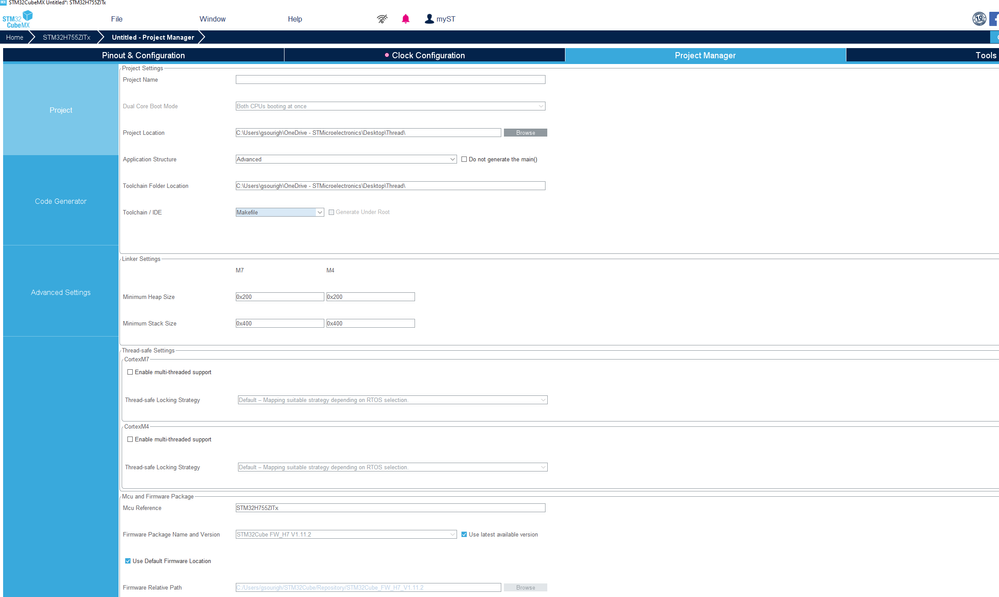Click the update connectivity icon beside the bell
The image size is (999, 597).
coord(382,19)
